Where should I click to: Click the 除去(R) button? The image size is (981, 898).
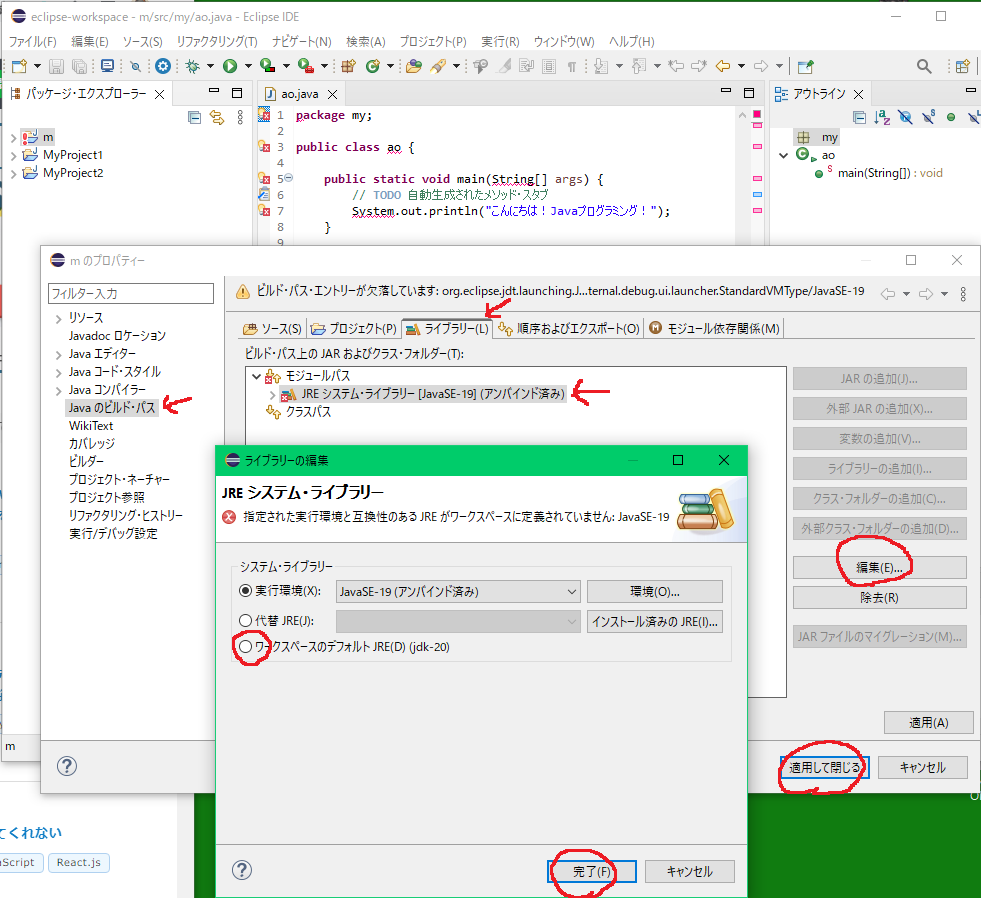click(x=879, y=598)
